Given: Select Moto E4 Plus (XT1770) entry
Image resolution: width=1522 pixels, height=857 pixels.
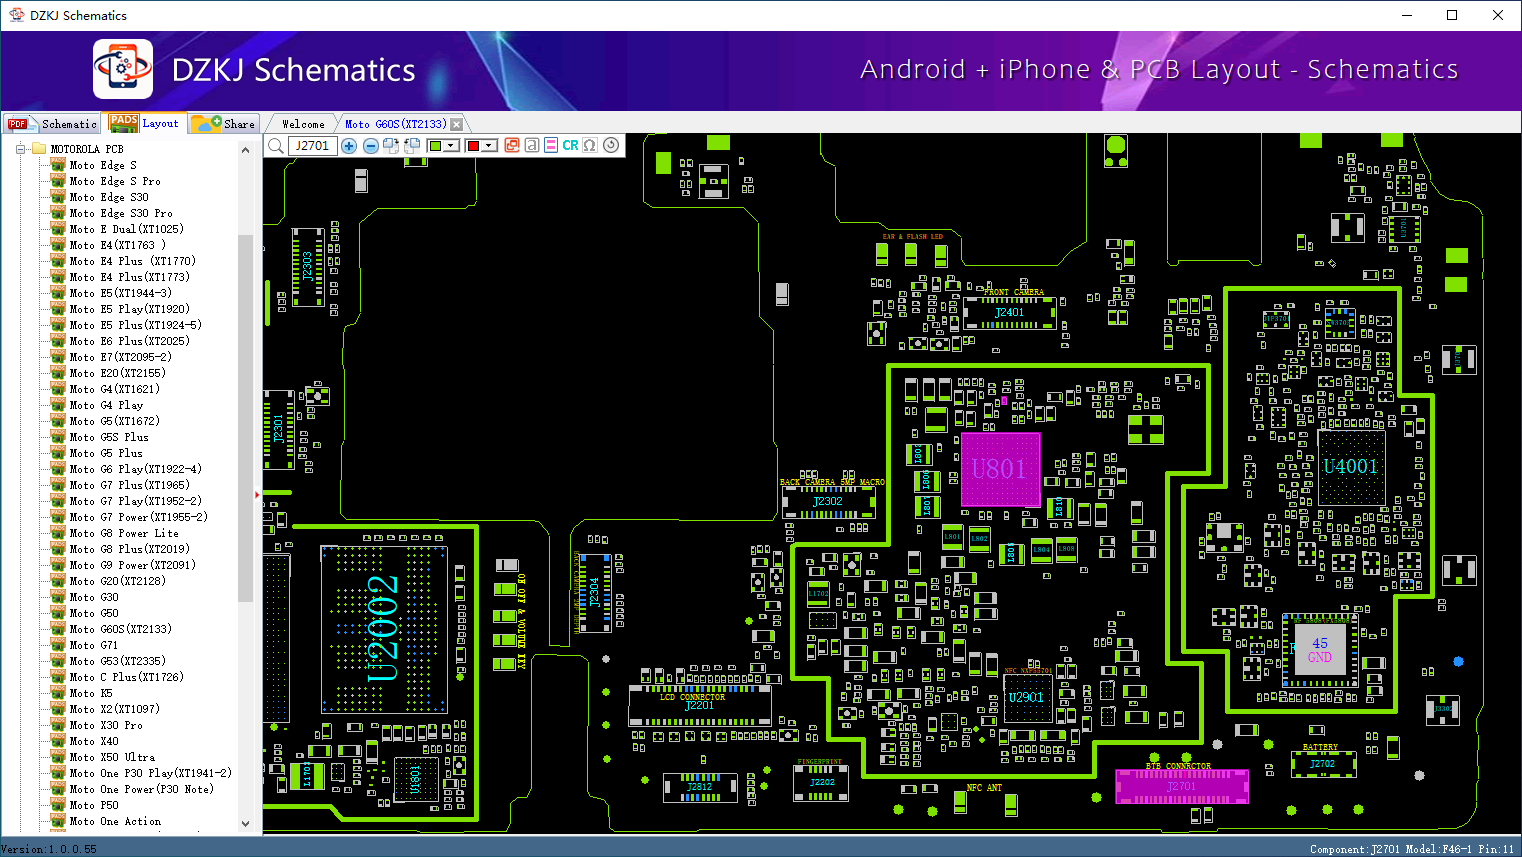Looking at the screenshot, I should (x=132, y=261).
